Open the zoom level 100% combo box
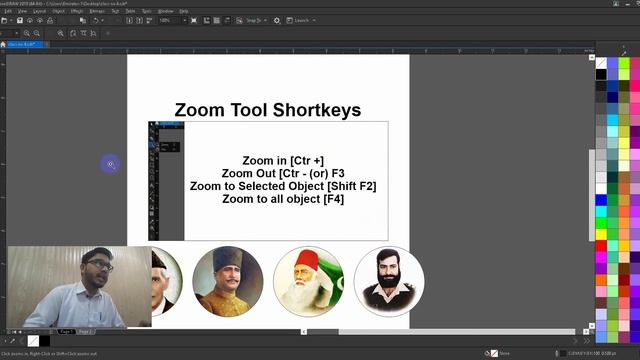The width and height of the screenshot is (640, 360). [x=173, y=20]
